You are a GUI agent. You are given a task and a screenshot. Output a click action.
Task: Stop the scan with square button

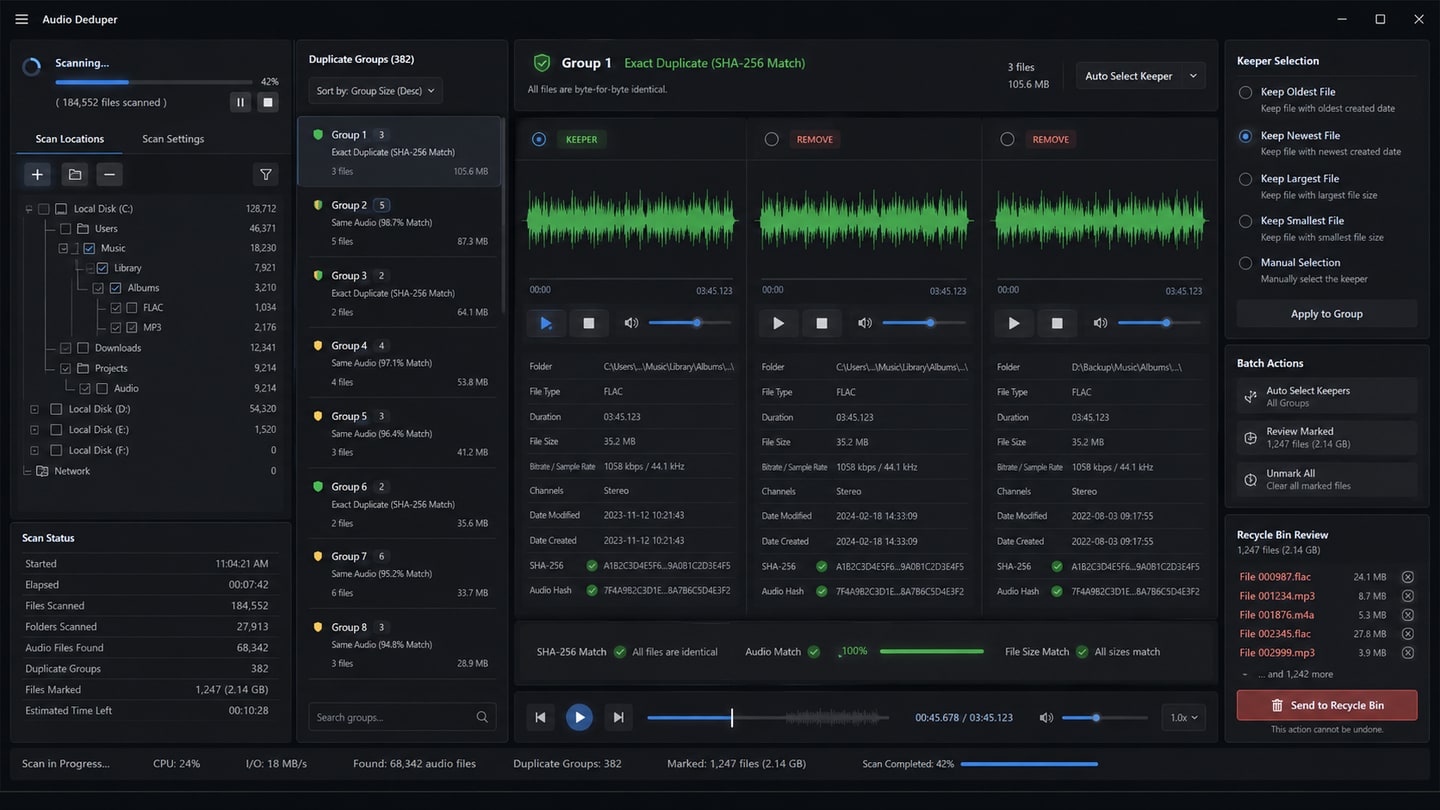click(267, 102)
